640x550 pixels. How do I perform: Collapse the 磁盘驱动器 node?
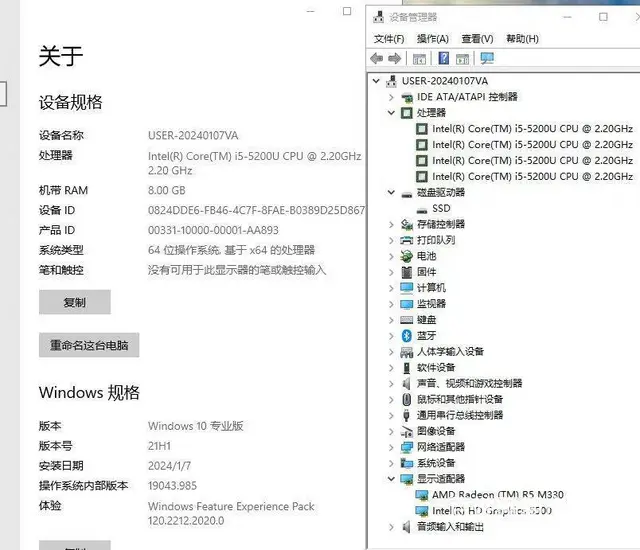tap(391, 192)
